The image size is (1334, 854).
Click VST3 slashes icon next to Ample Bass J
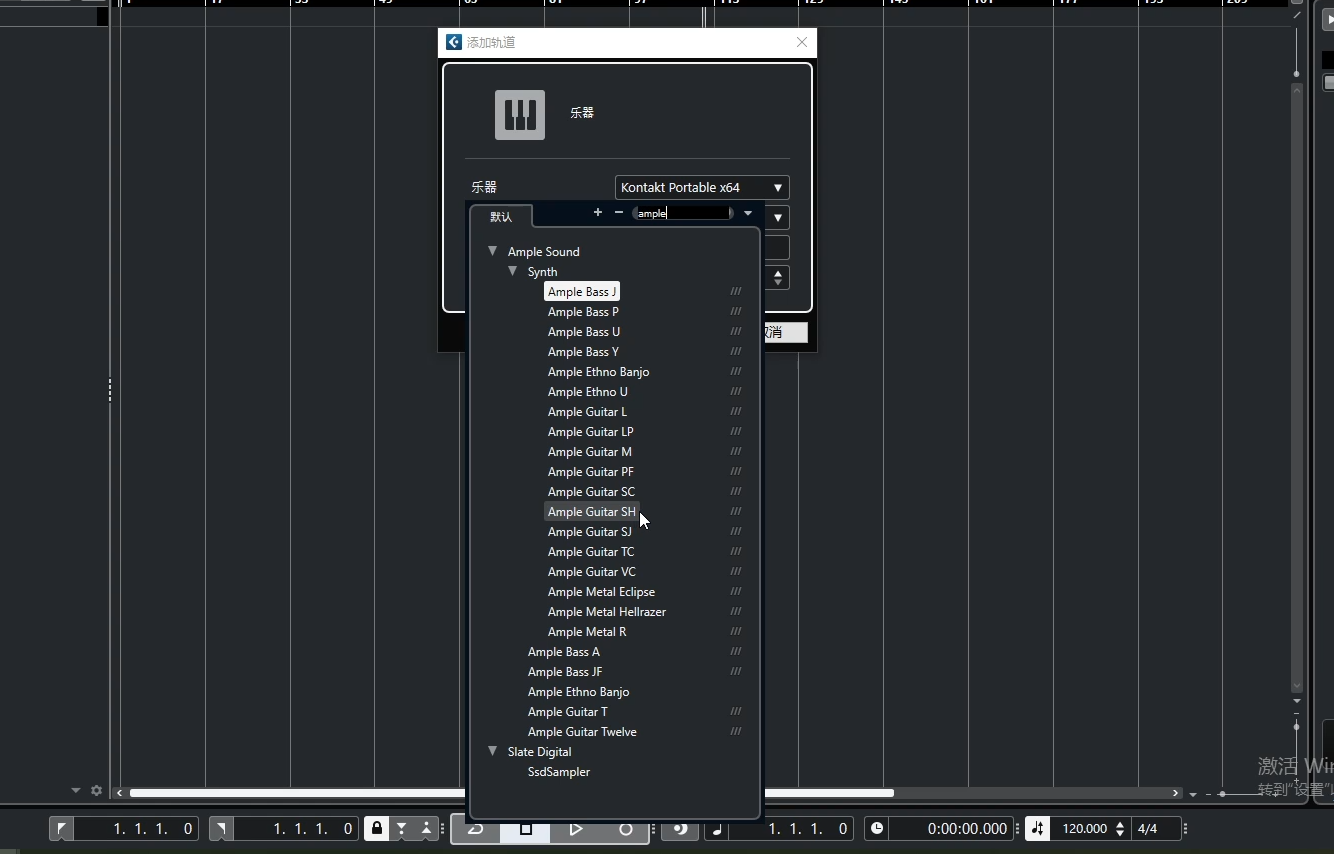click(x=736, y=291)
